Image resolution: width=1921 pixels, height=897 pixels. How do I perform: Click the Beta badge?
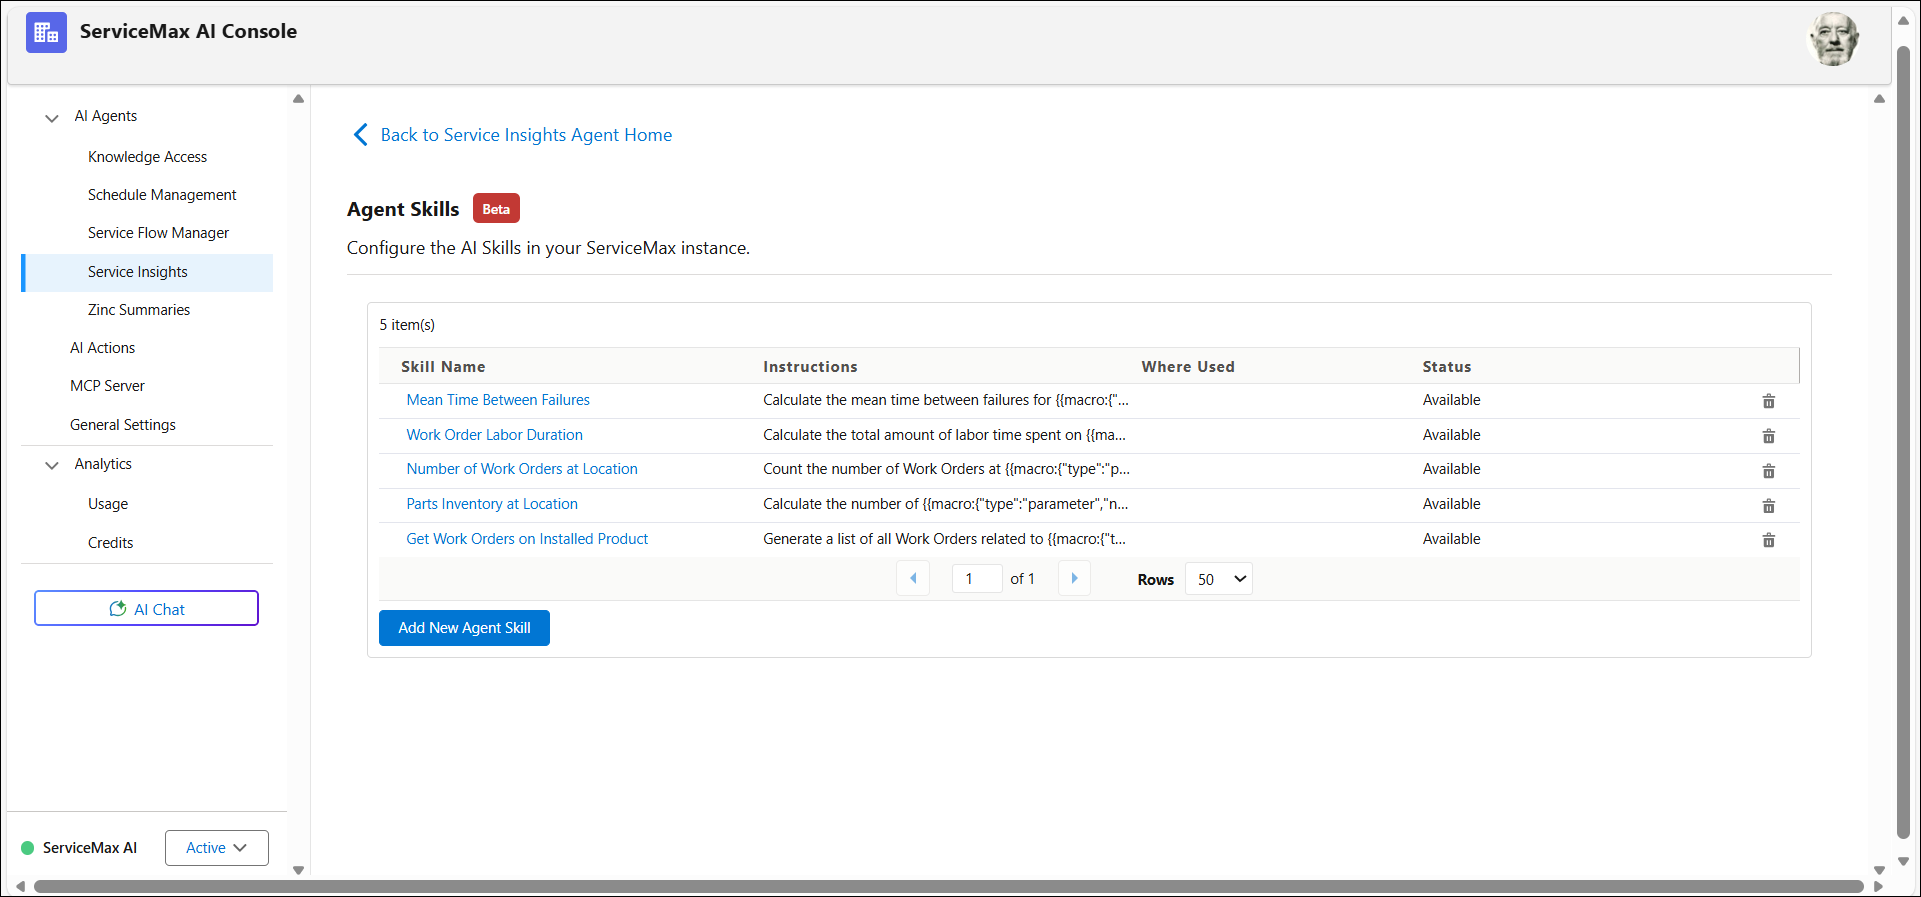click(x=496, y=209)
